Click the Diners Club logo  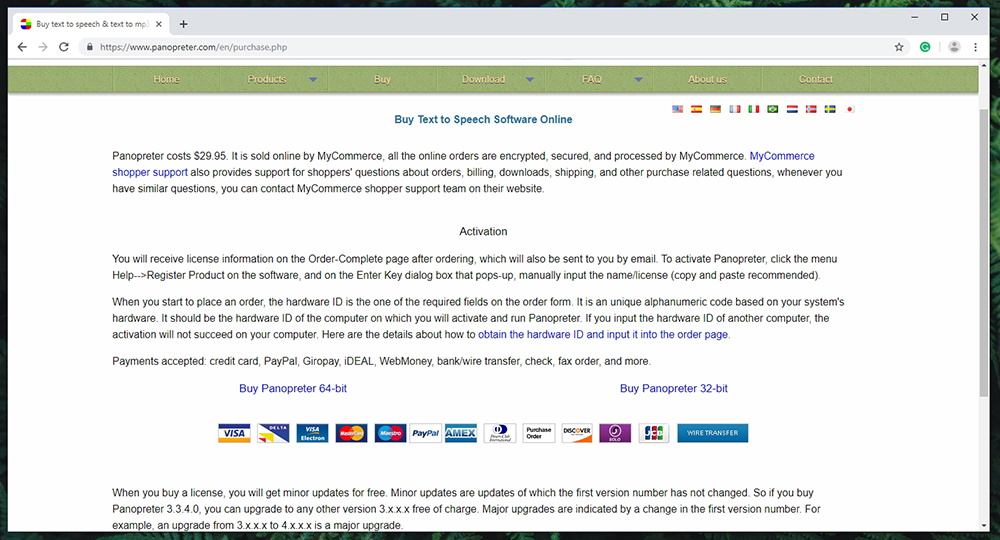click(x=500, y=433)
